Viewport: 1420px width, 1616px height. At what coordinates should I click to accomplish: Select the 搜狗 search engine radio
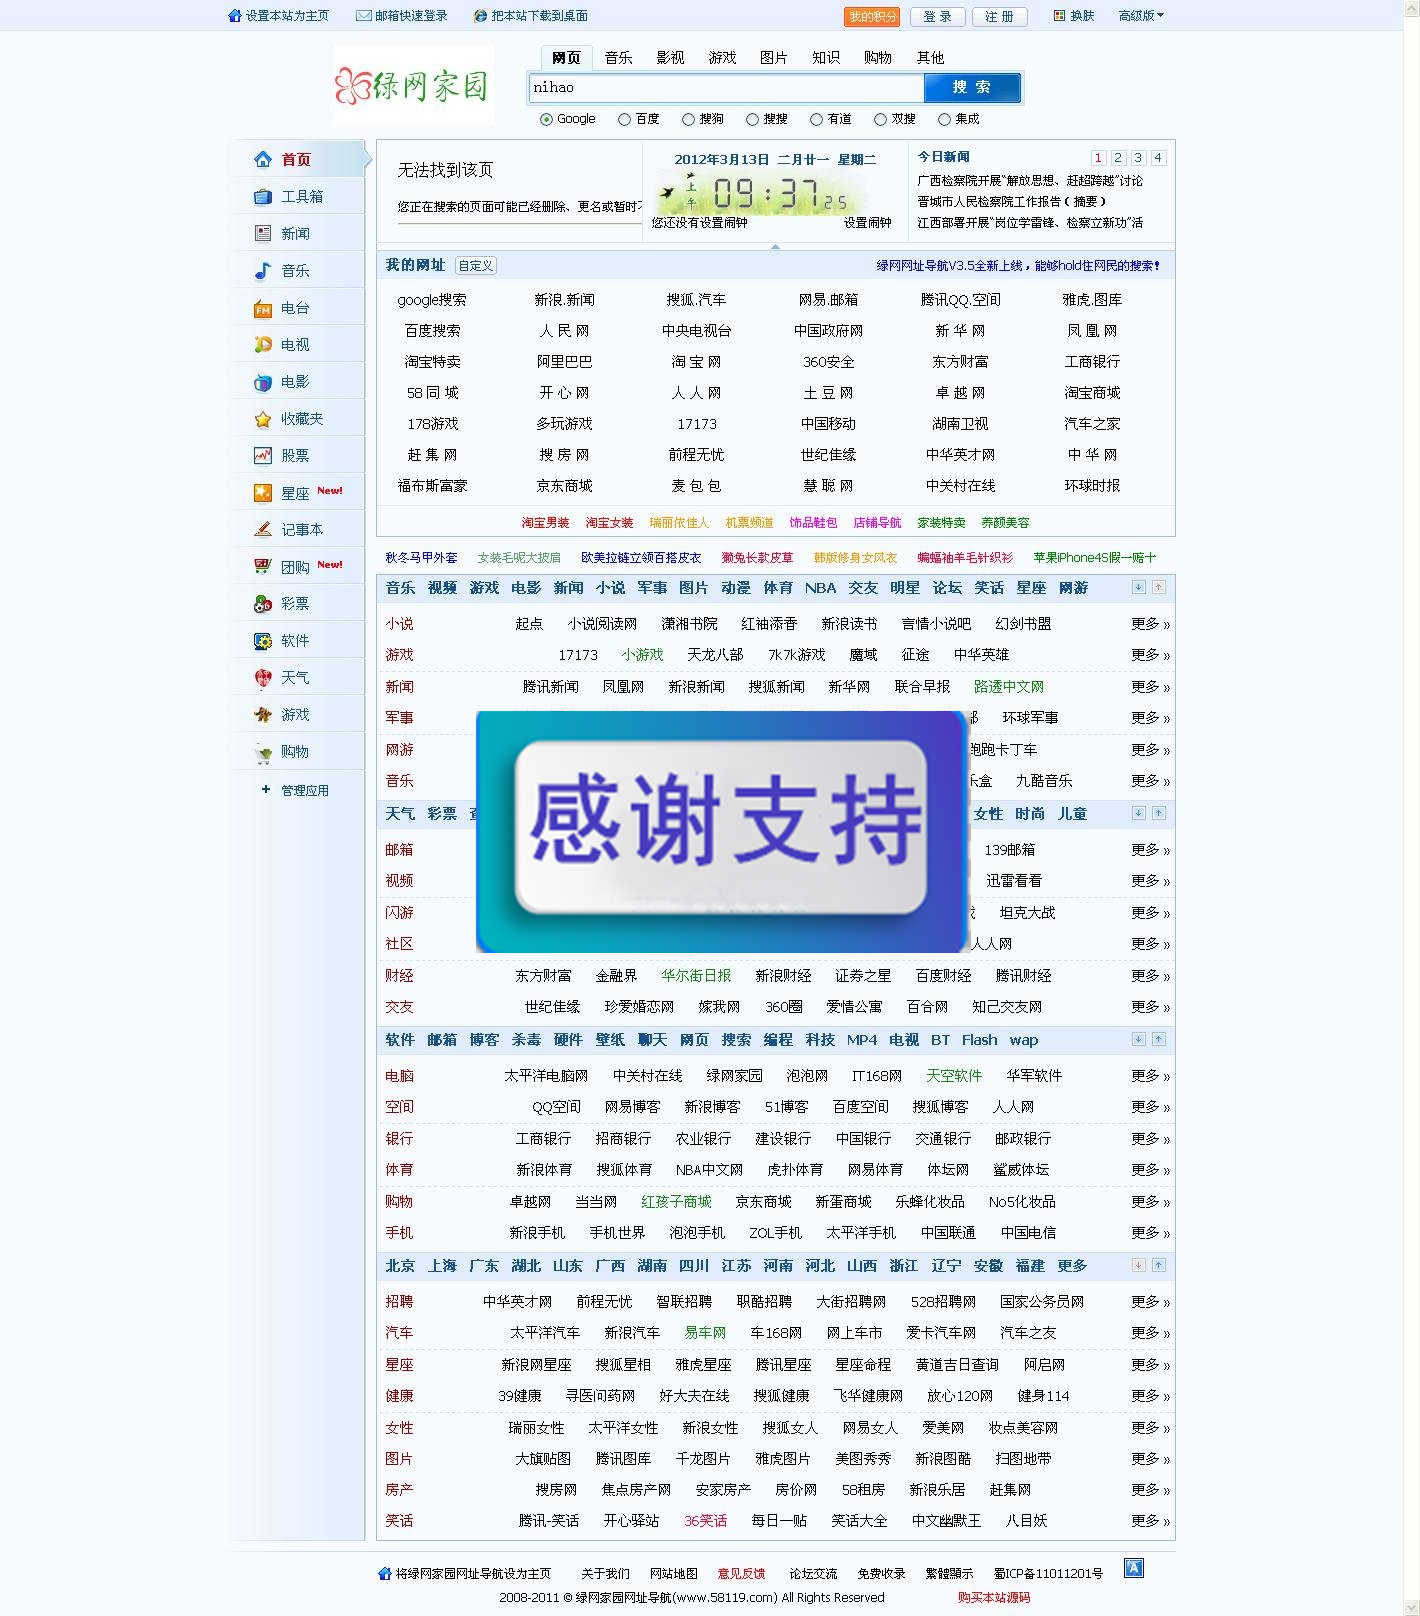(688, 120)
